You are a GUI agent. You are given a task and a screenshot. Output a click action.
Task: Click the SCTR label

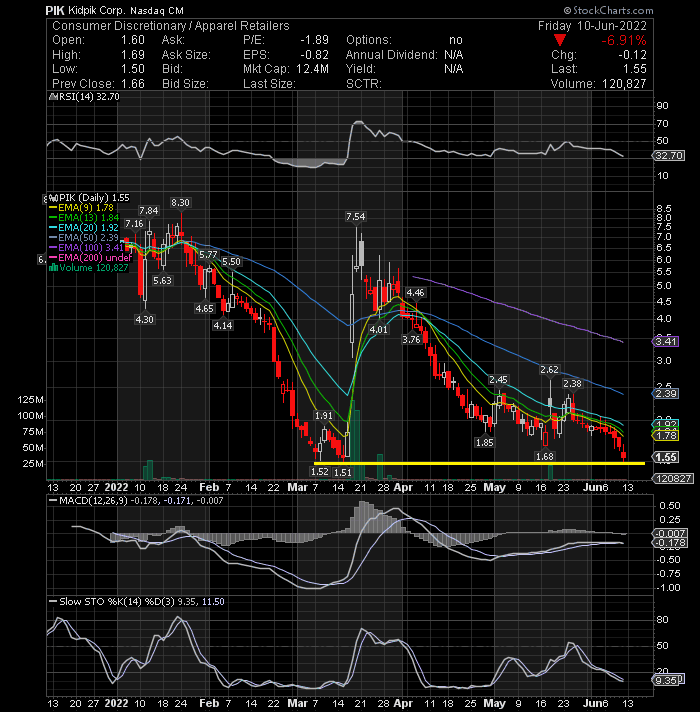[364, 84]
